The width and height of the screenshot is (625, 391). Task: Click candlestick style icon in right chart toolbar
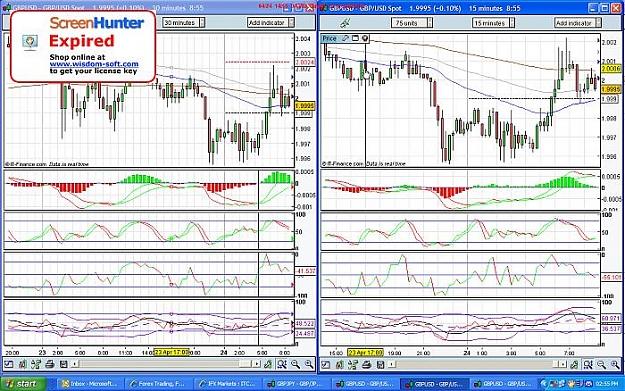340,364
